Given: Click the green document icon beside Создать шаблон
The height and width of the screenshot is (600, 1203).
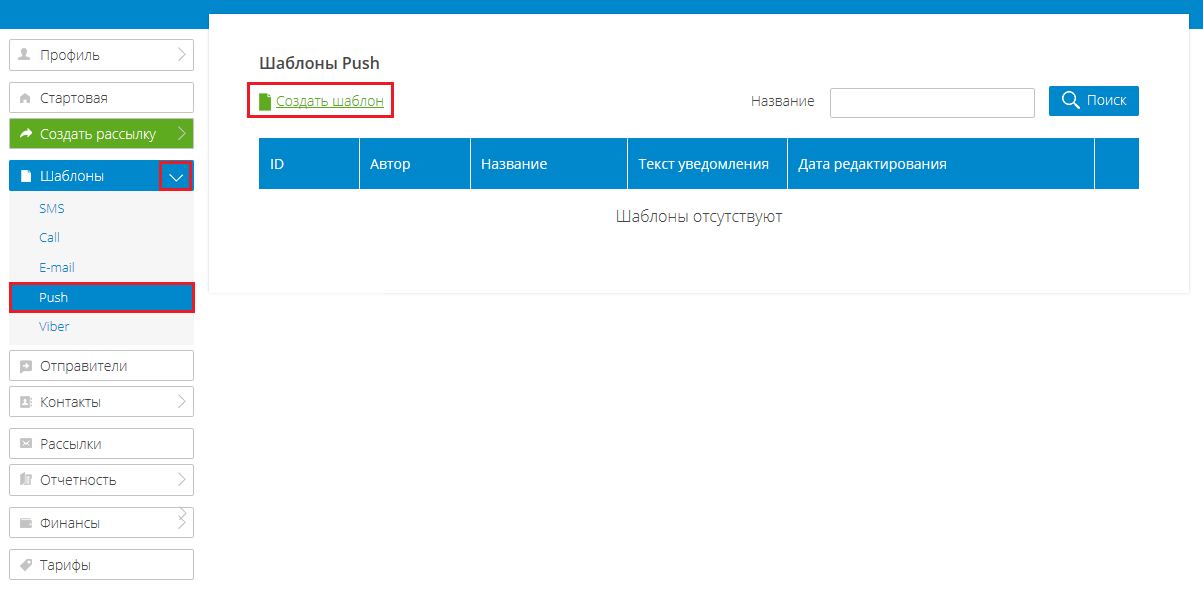Looking at the screenshot, I should (265, 102).
